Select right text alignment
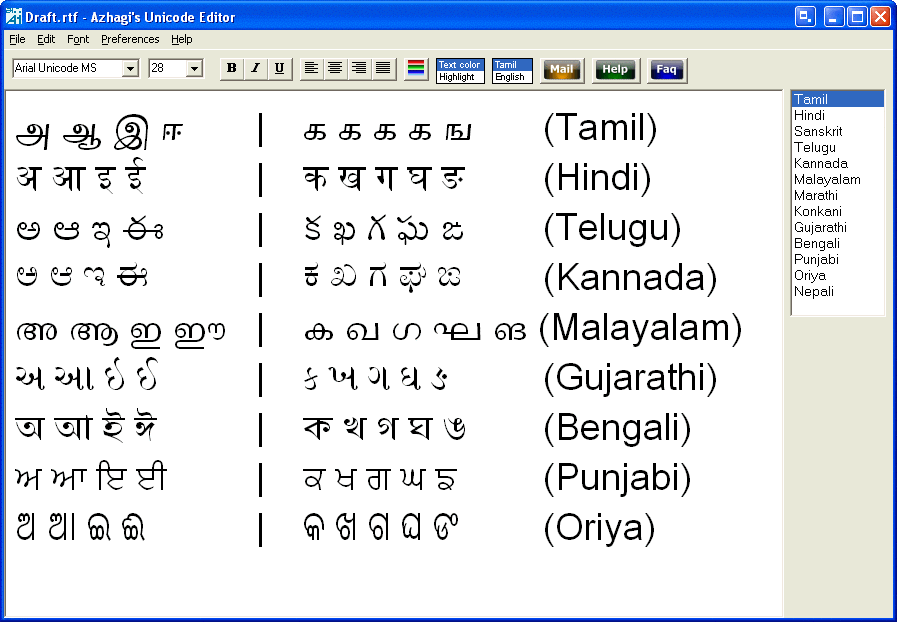 point(358,68)
